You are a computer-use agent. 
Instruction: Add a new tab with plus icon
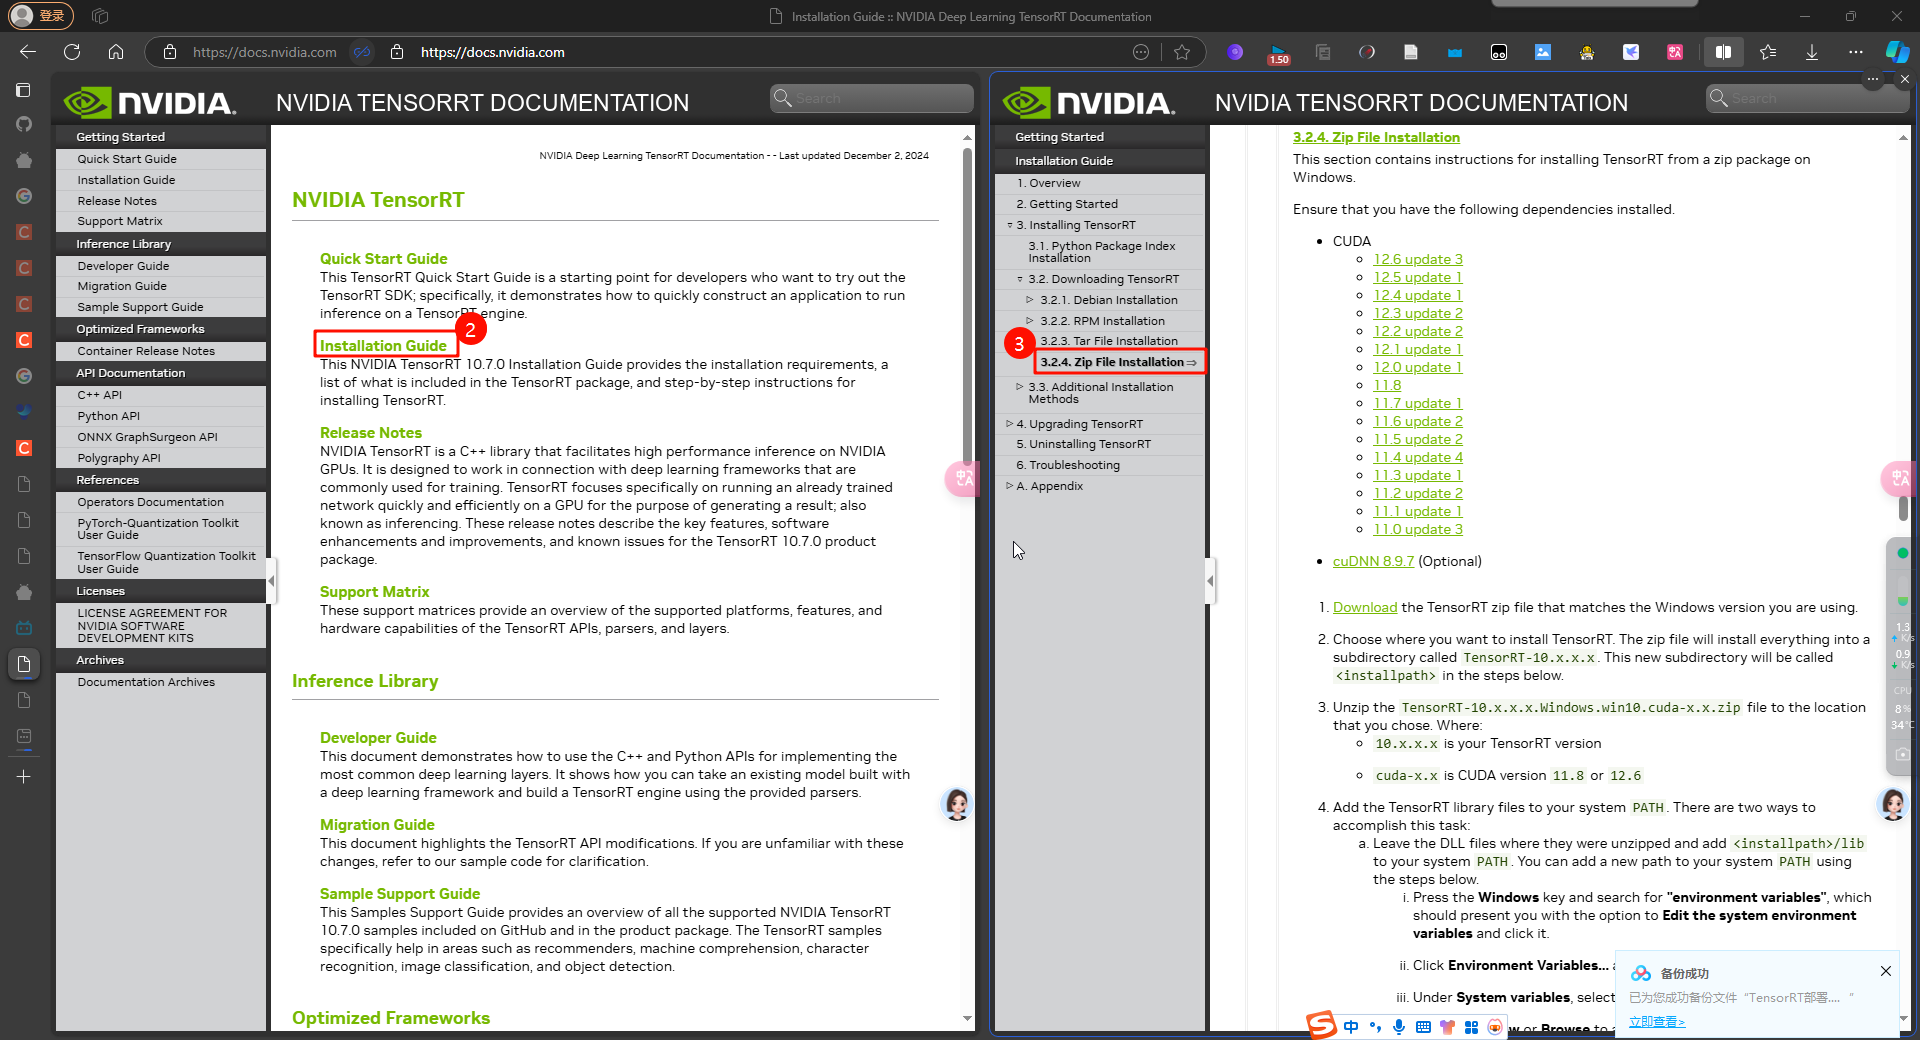pos(24,776)
